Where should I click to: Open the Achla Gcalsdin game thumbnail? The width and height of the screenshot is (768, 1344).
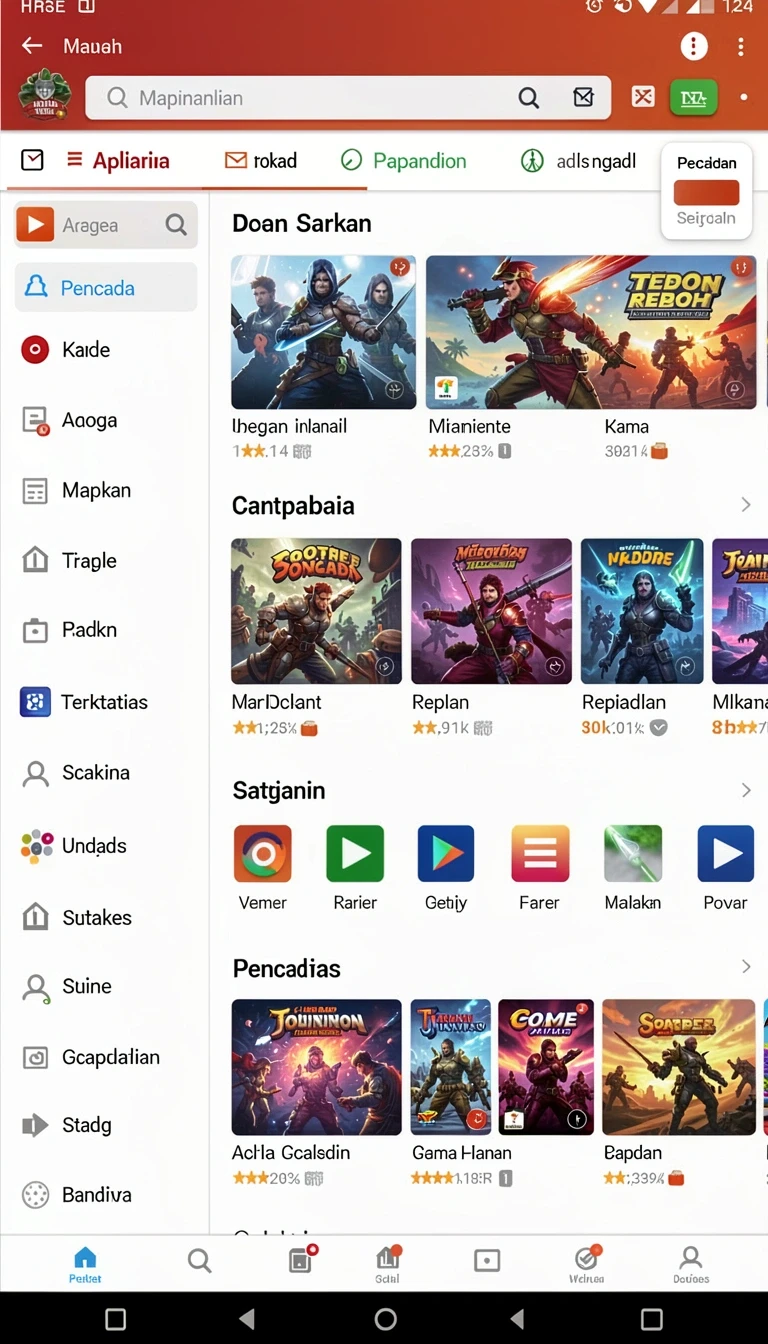[x=316, y=1067]
